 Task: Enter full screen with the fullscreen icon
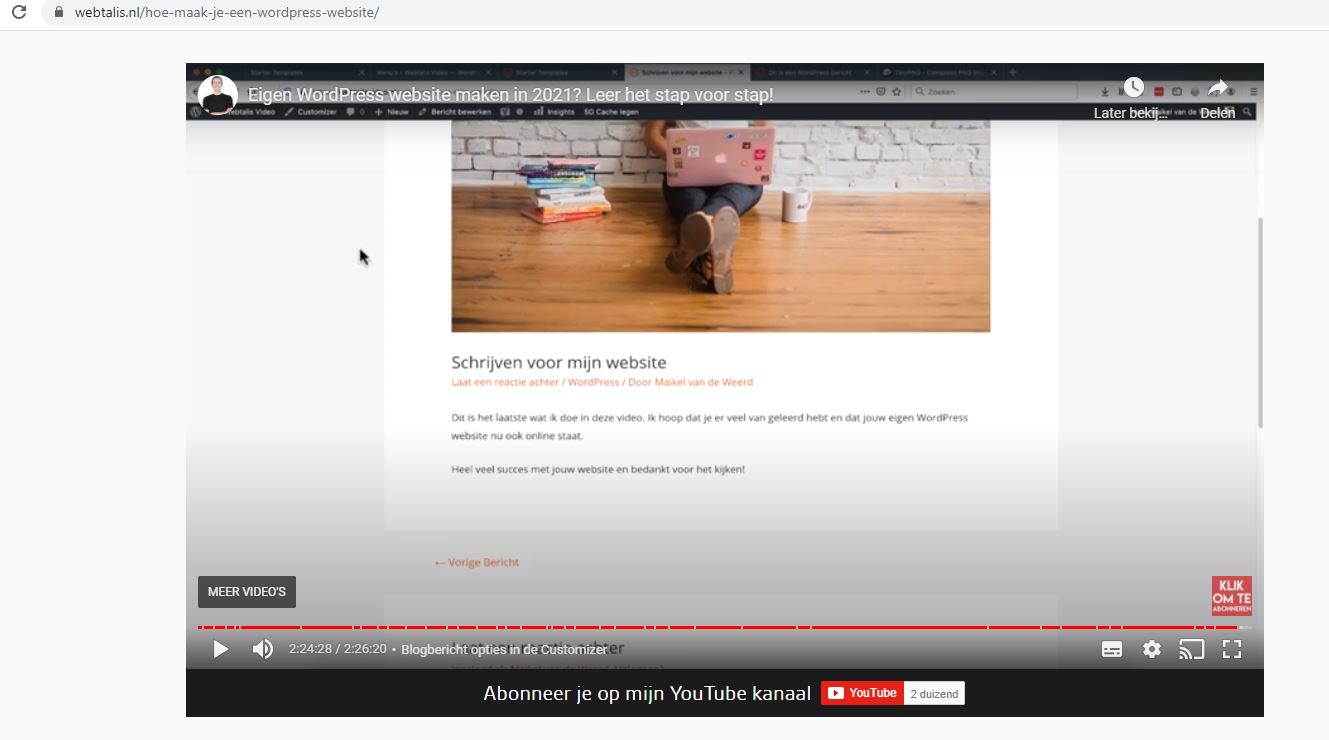click(1232, 649)
